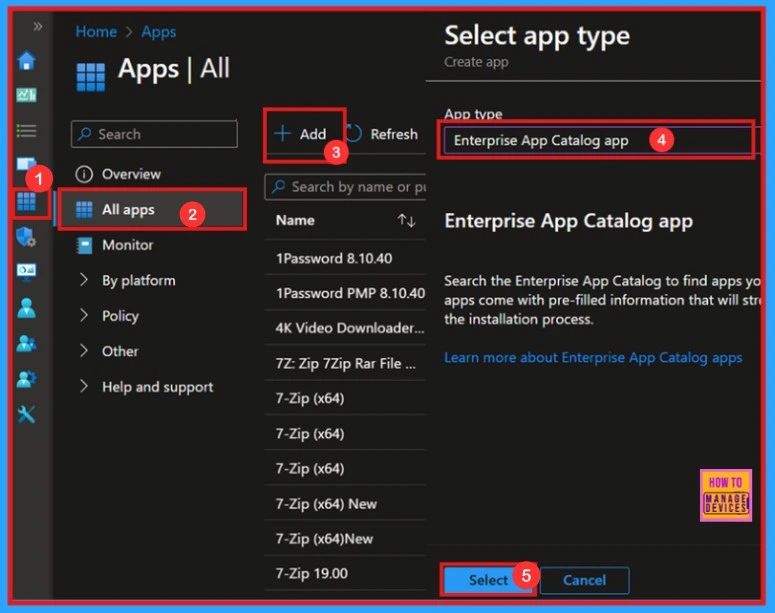Open Endpoint security shield icon
Image resolution: width=775 pixels, height=613 pixels.
click(x=26, y=237)
